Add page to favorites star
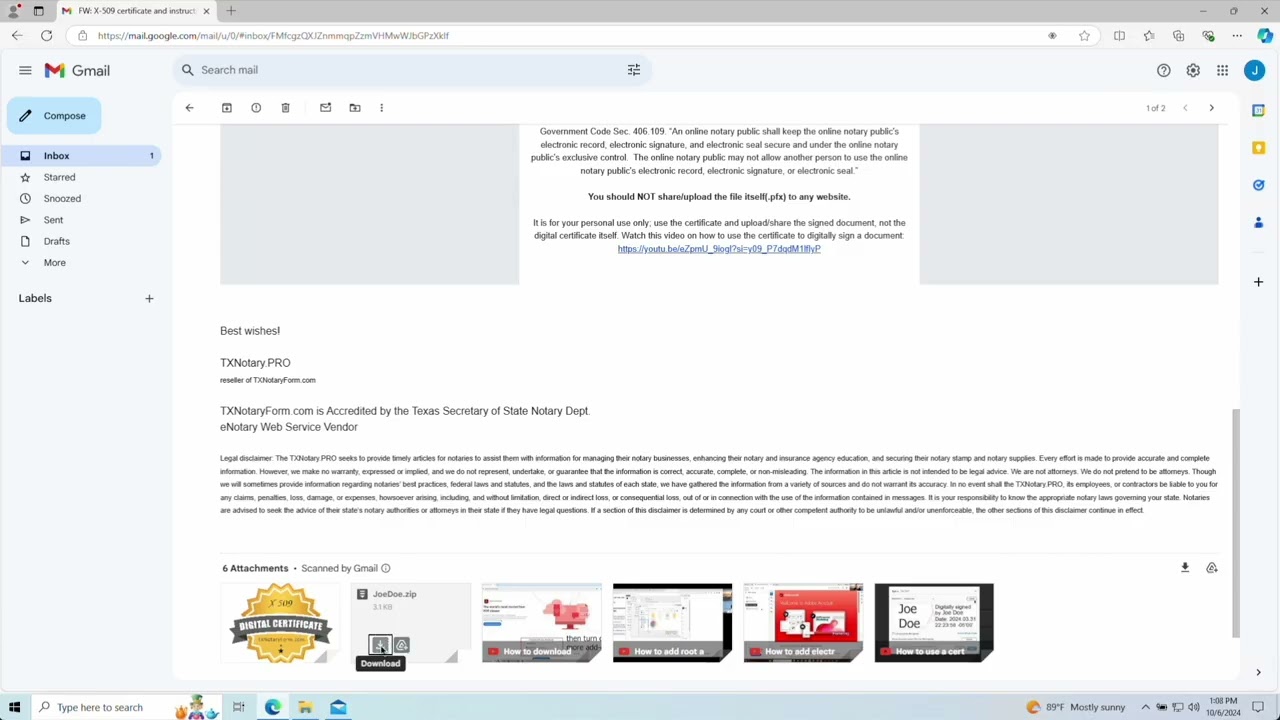The width and height of the screenshot is (1280, 720). (x=1084, y=36)
